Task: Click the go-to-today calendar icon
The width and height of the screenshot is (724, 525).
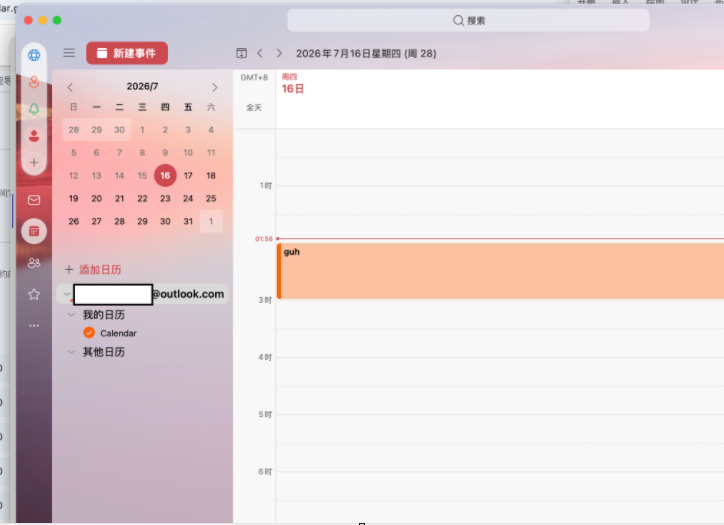Action: 241,53
